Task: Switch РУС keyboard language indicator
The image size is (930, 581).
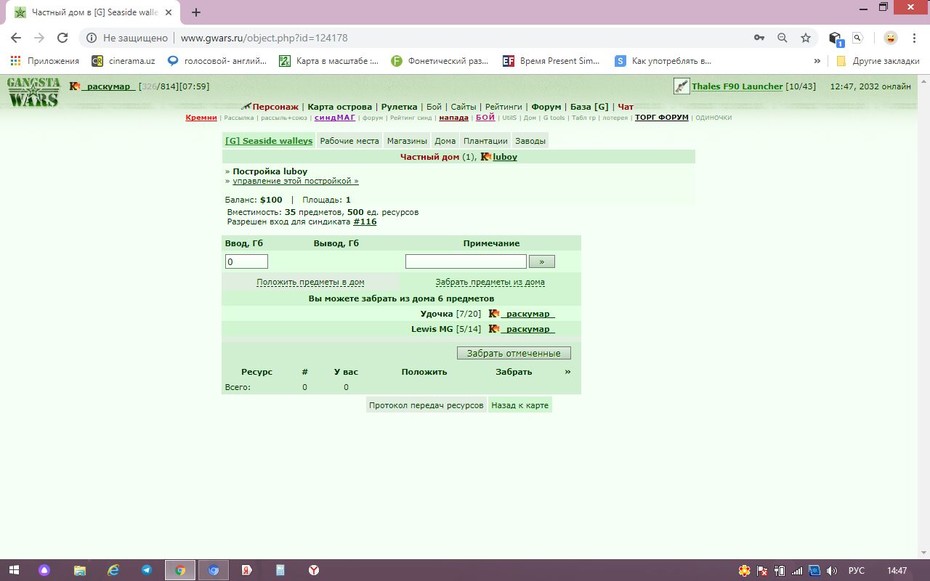Action: pos(856,571)
